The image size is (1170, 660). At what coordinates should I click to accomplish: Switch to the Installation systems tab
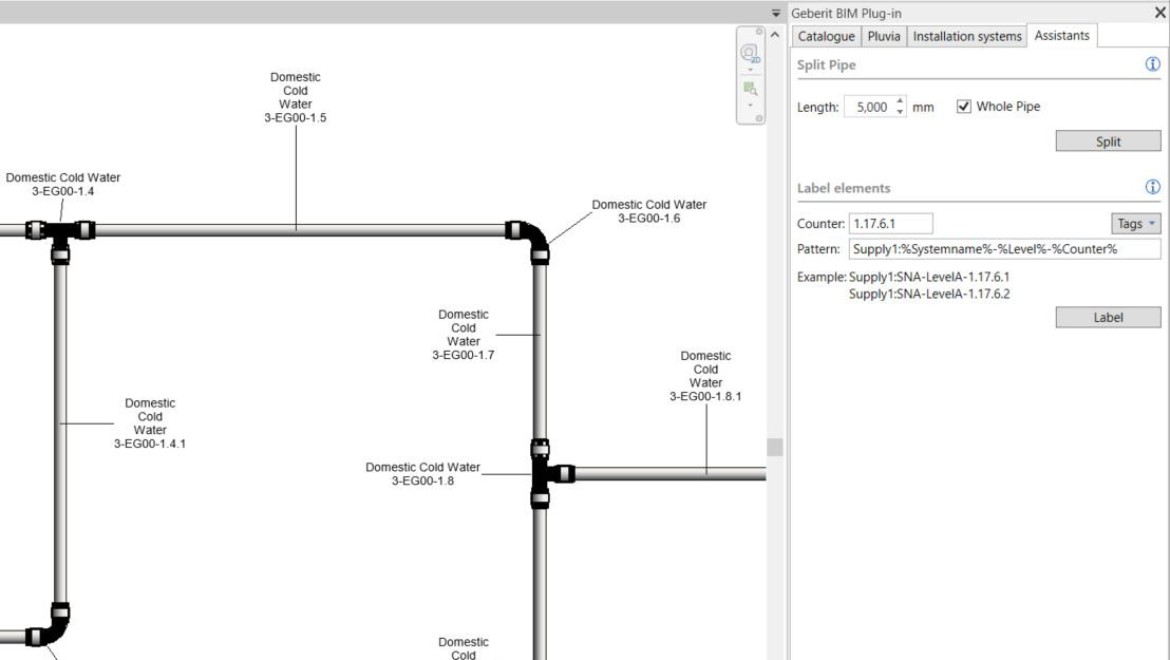[x=967, y=36]
